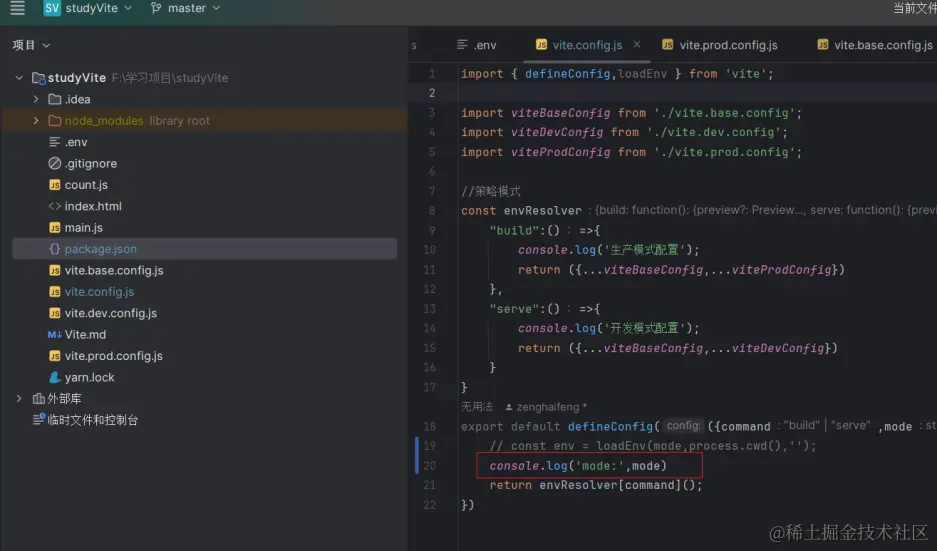Open yarn.lock from the tree
The height and width of the screenshot is (551, 937).
(x=90, y=377)
